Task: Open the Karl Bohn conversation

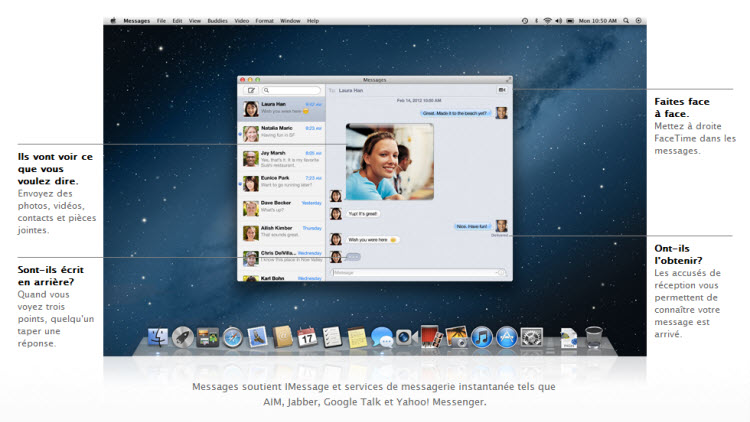Action: pos(281,277)
